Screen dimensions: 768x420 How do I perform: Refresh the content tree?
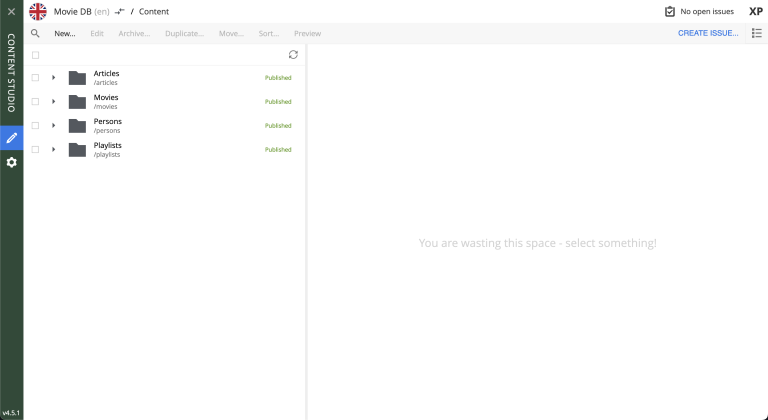pyautogui.click(x=293, y=55)
